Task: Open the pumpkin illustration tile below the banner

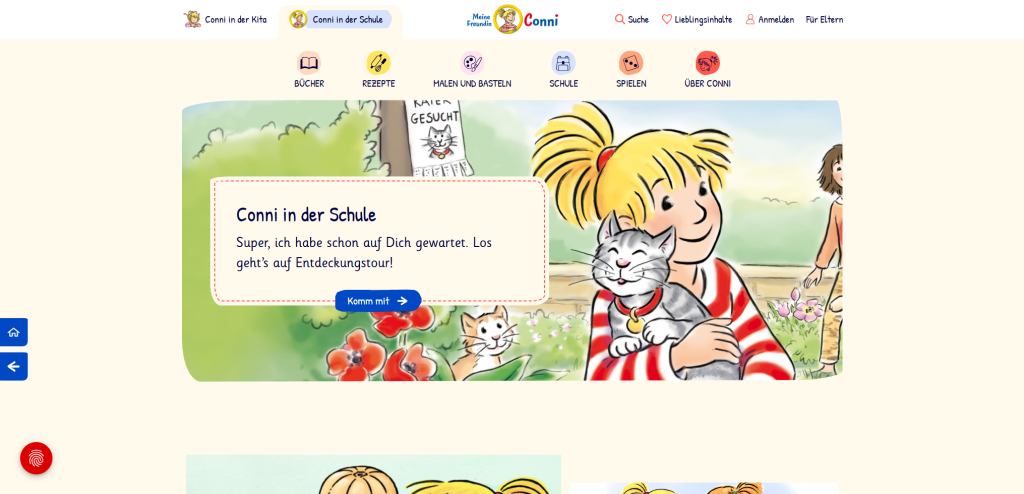Action: [x=374, y=474]
